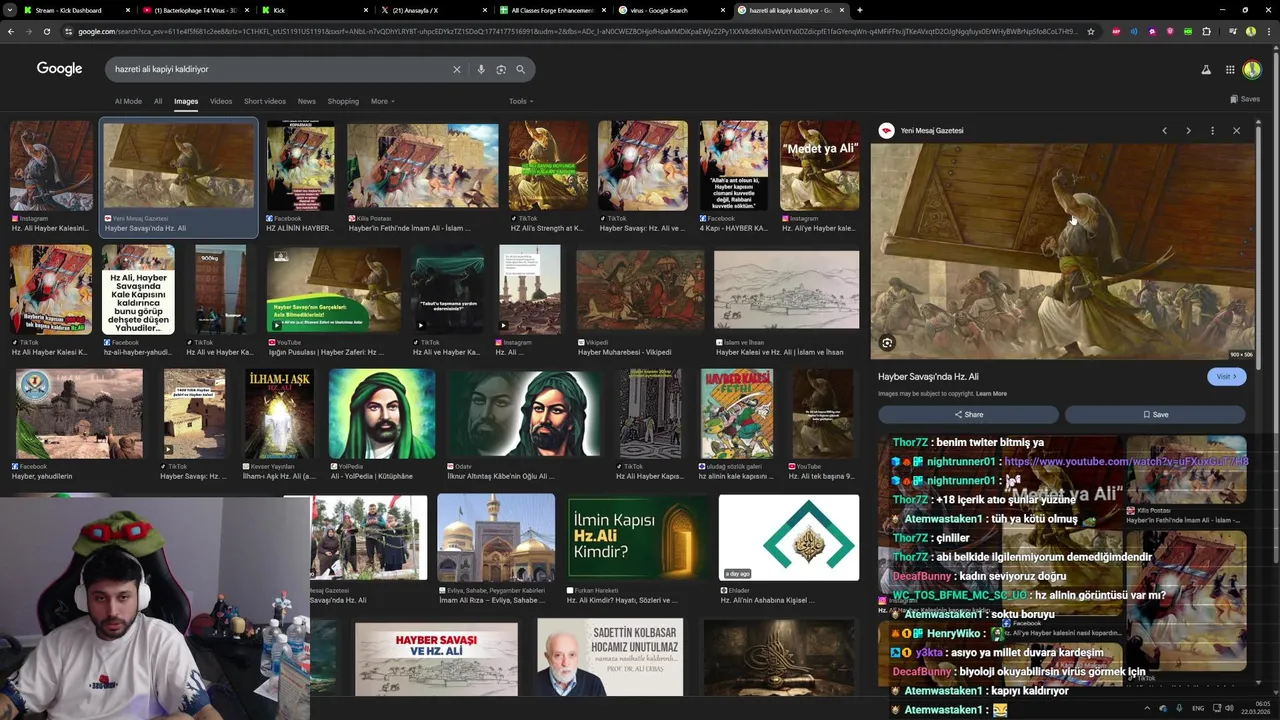The image size is (1280, 720).
Task: Open the HZ ALİNİN HAYBER Facebook thumbnail
Action: click(301, 166)
